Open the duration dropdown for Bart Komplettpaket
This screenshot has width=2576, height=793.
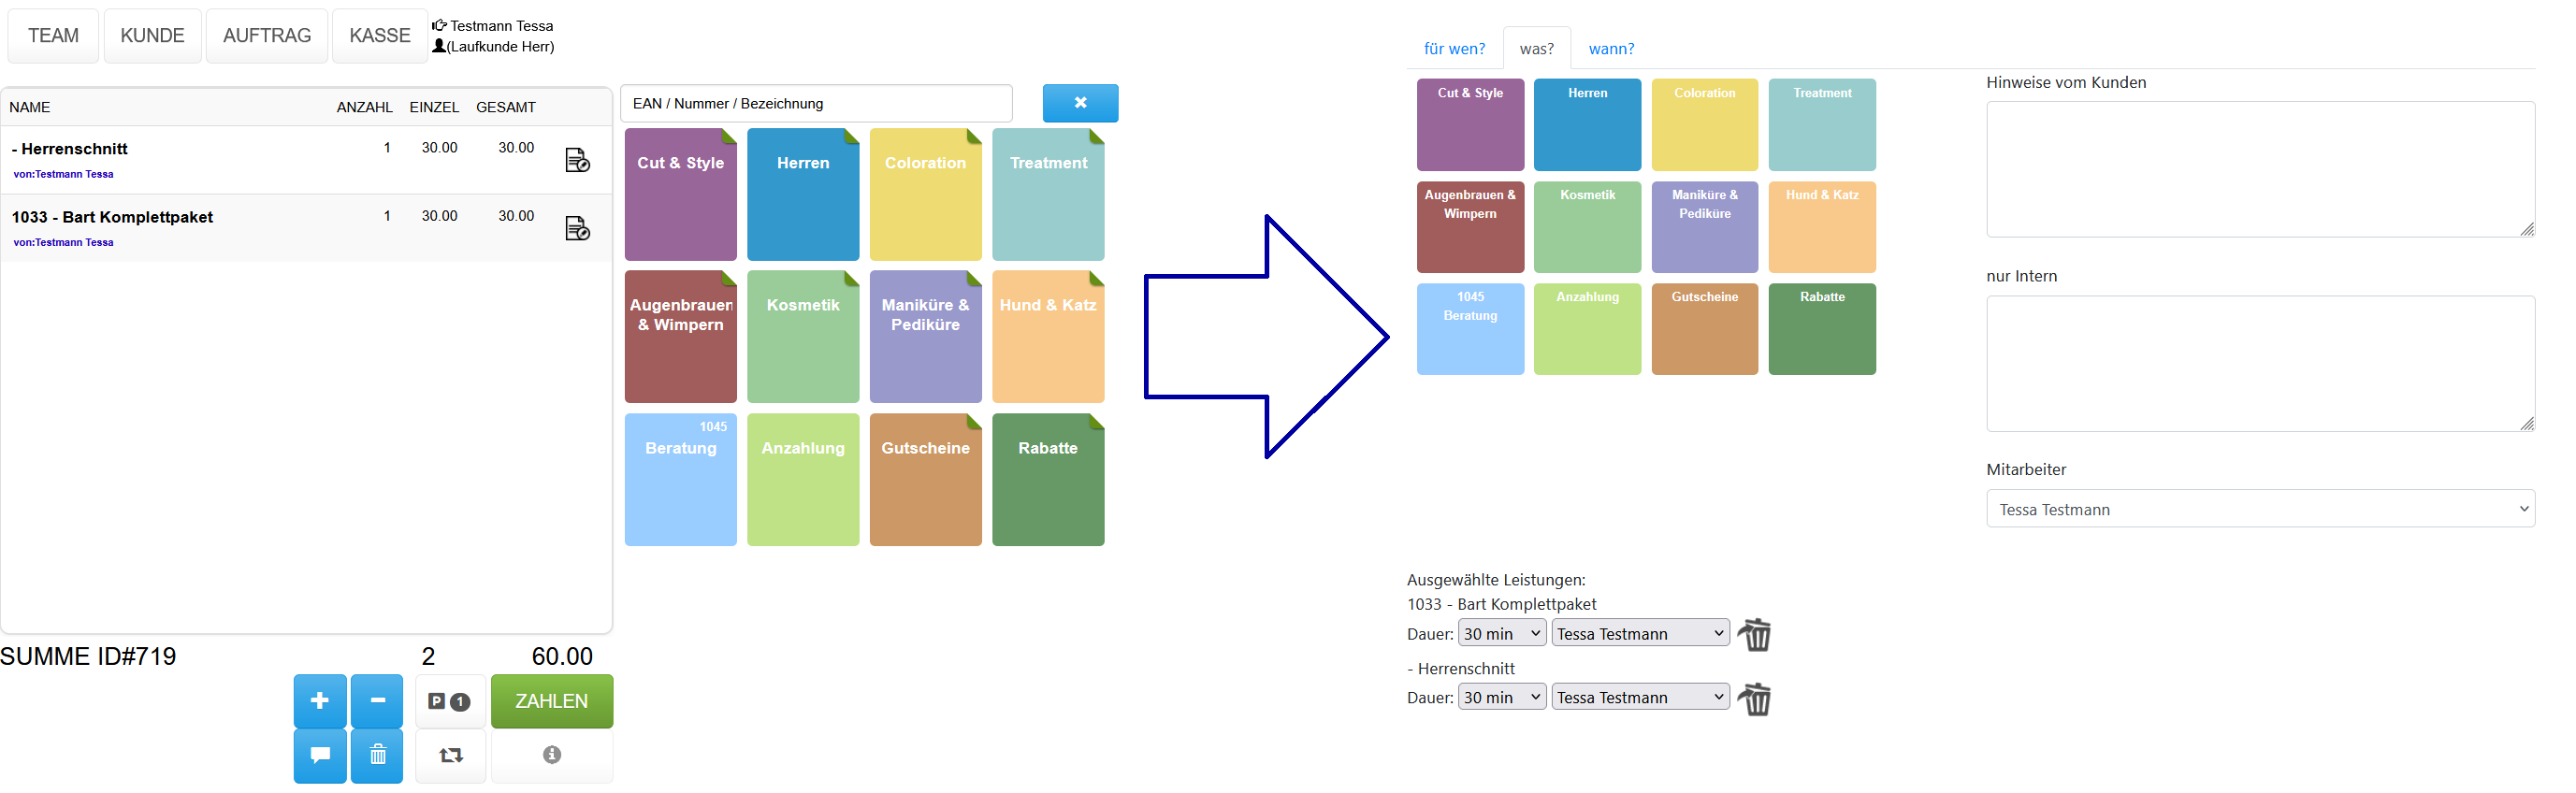pos(1501,634)
